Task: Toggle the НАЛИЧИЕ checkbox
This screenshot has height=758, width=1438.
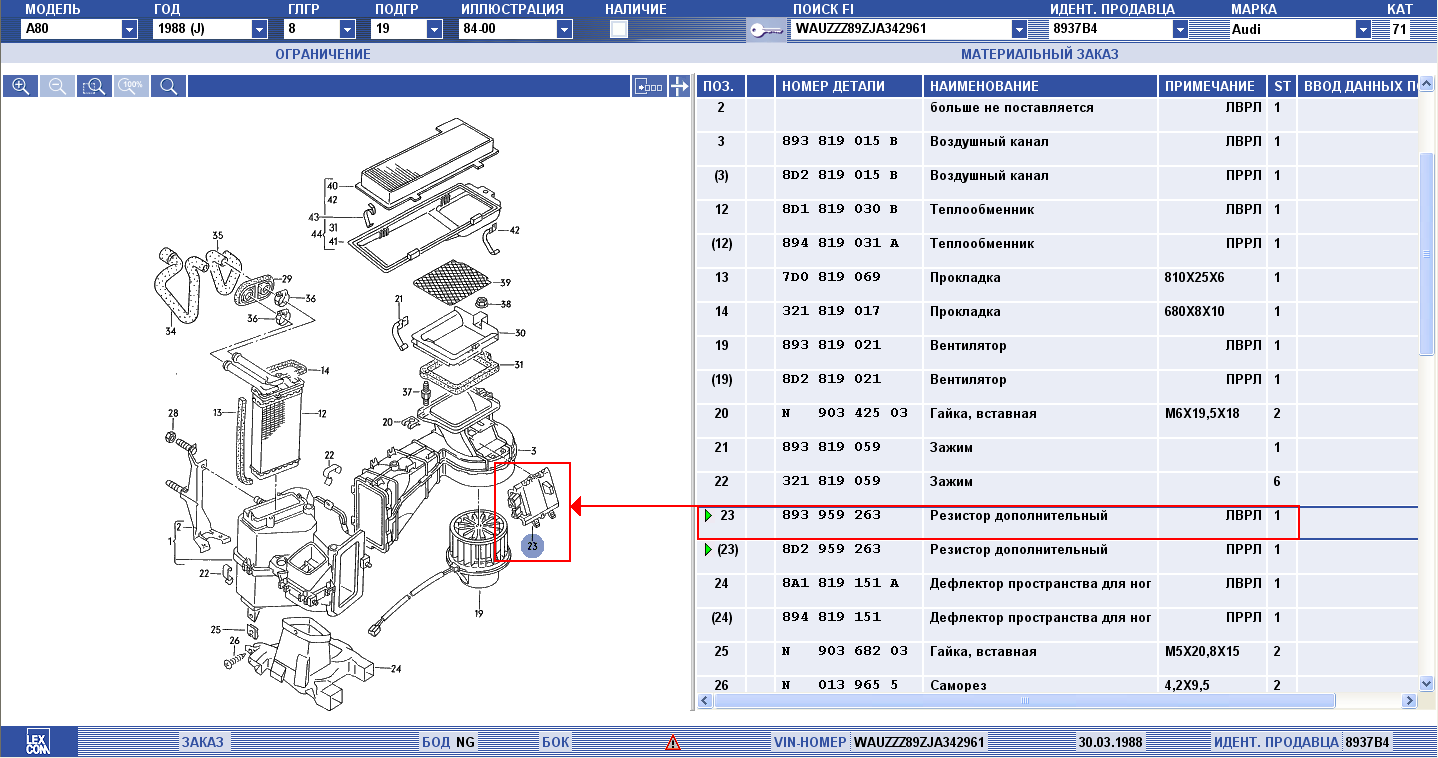Action: (619, 29)
